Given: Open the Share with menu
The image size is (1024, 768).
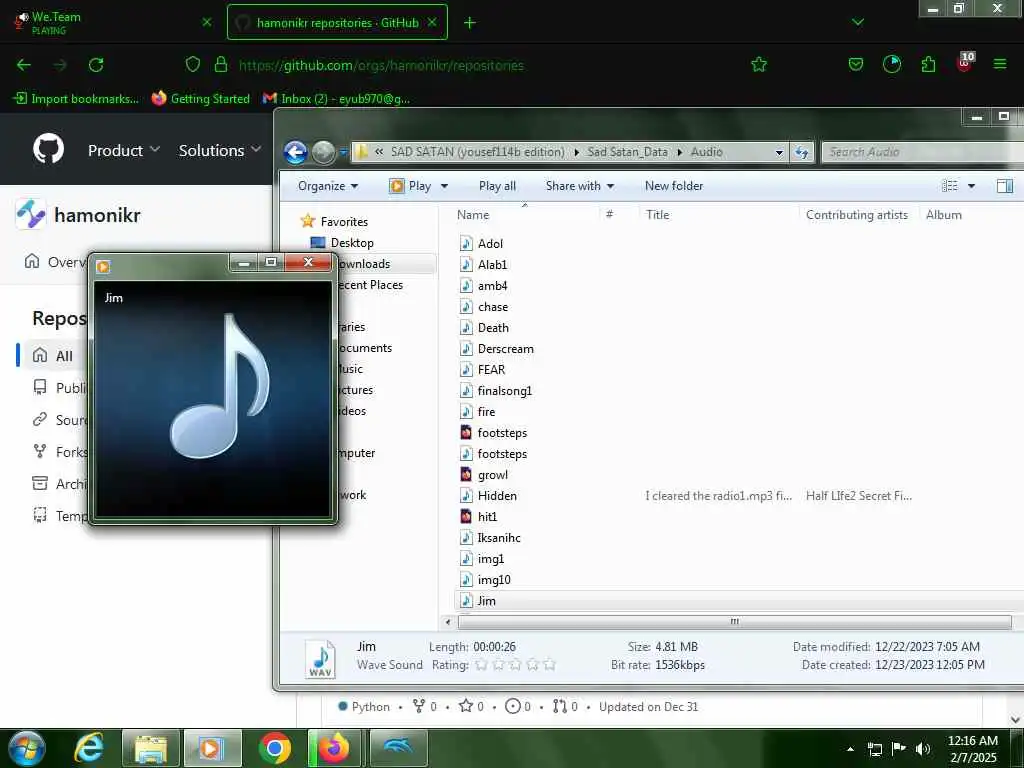Looking at the screenshot, I should [x=580, y=186].
